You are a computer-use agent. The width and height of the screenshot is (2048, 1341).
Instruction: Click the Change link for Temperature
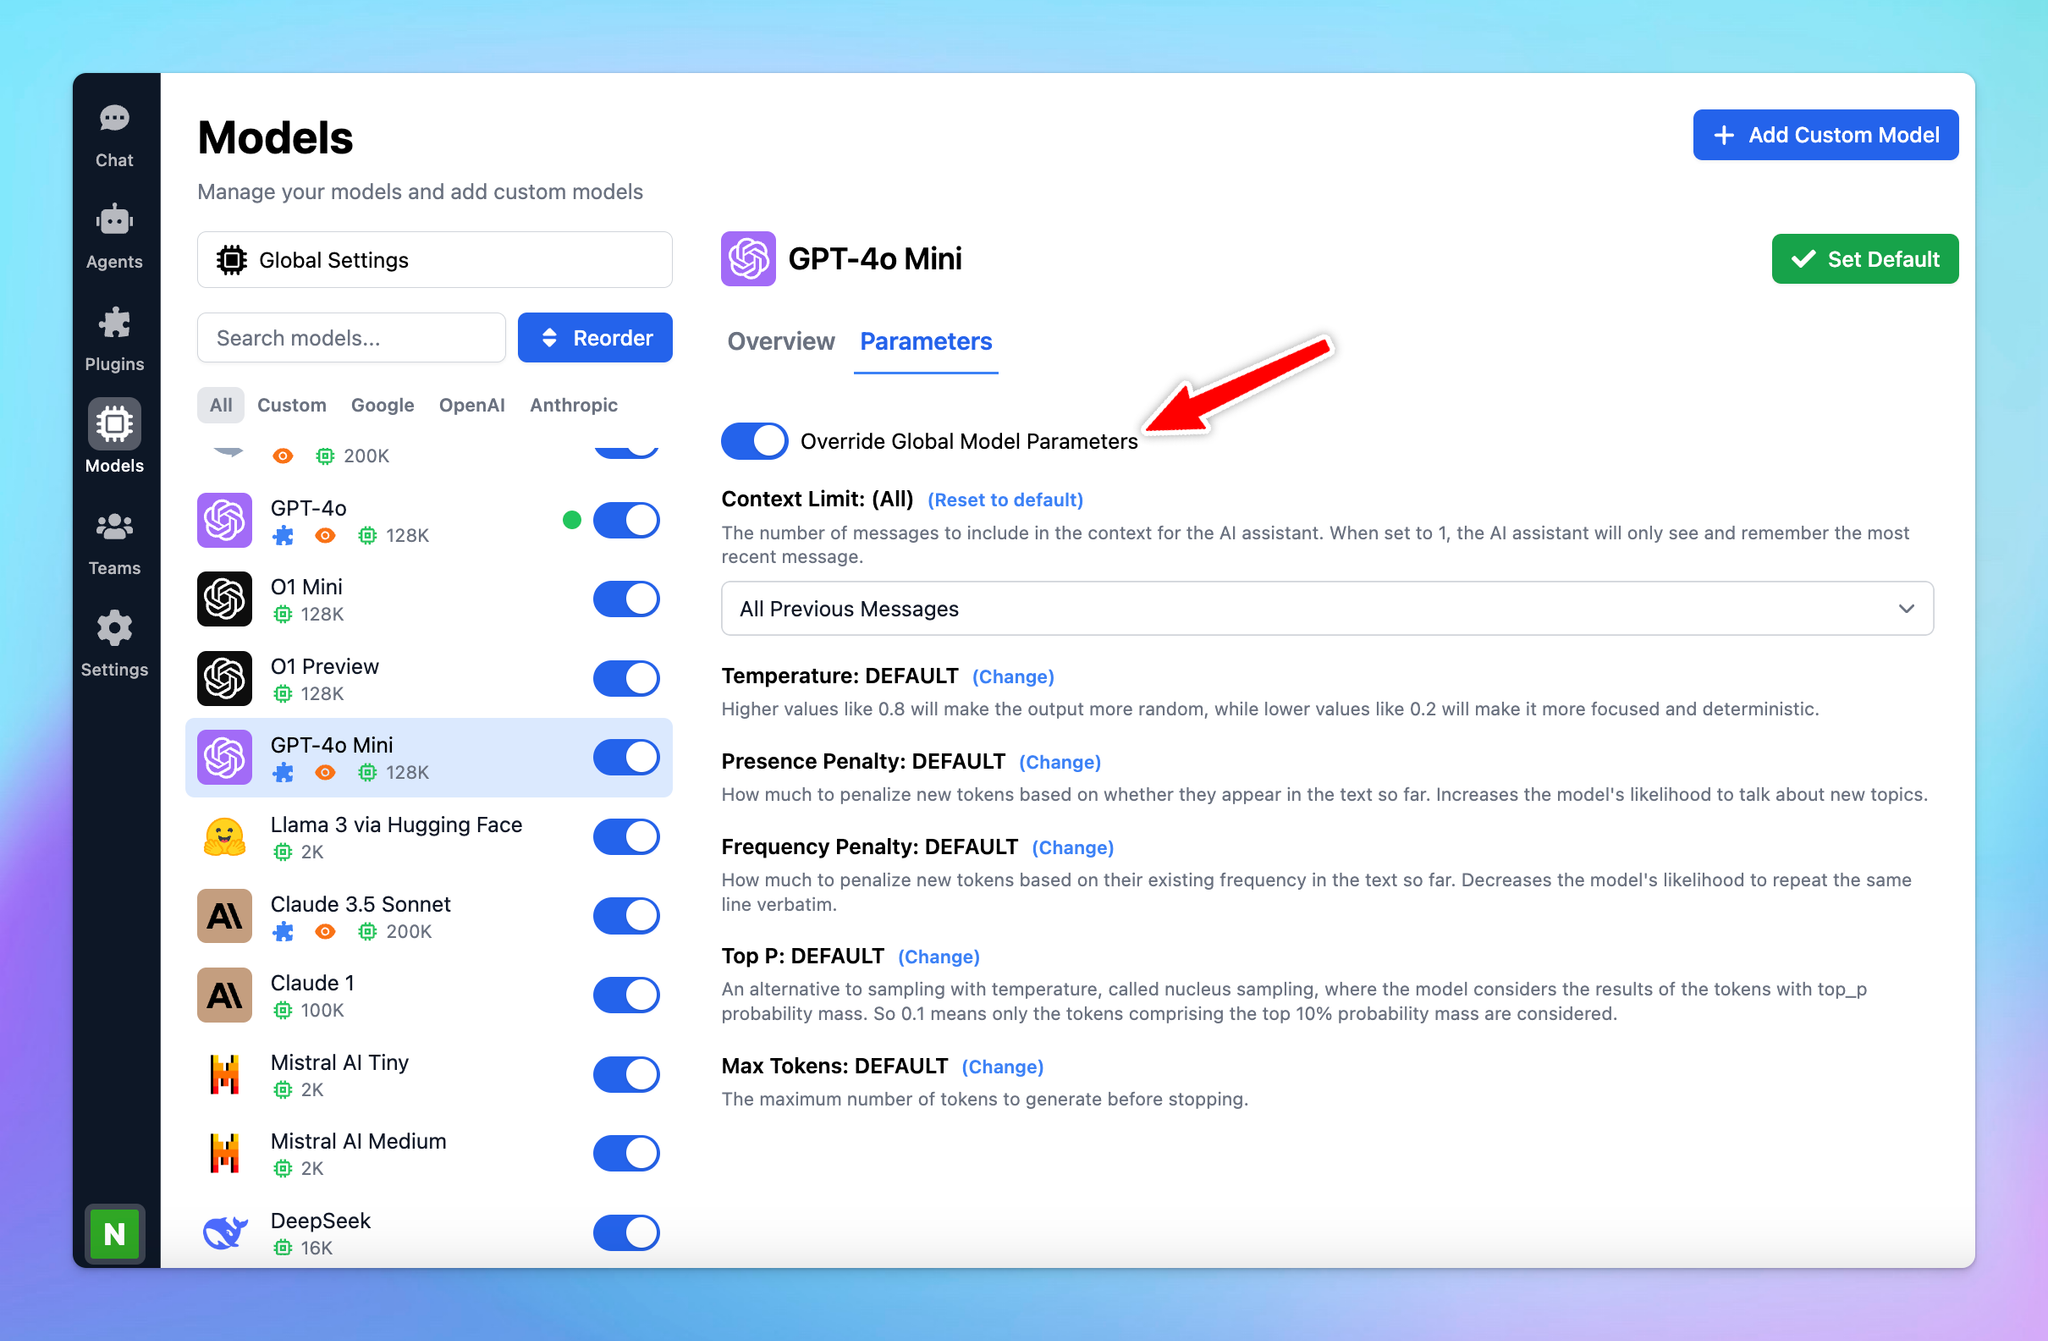pos(1013,677)
